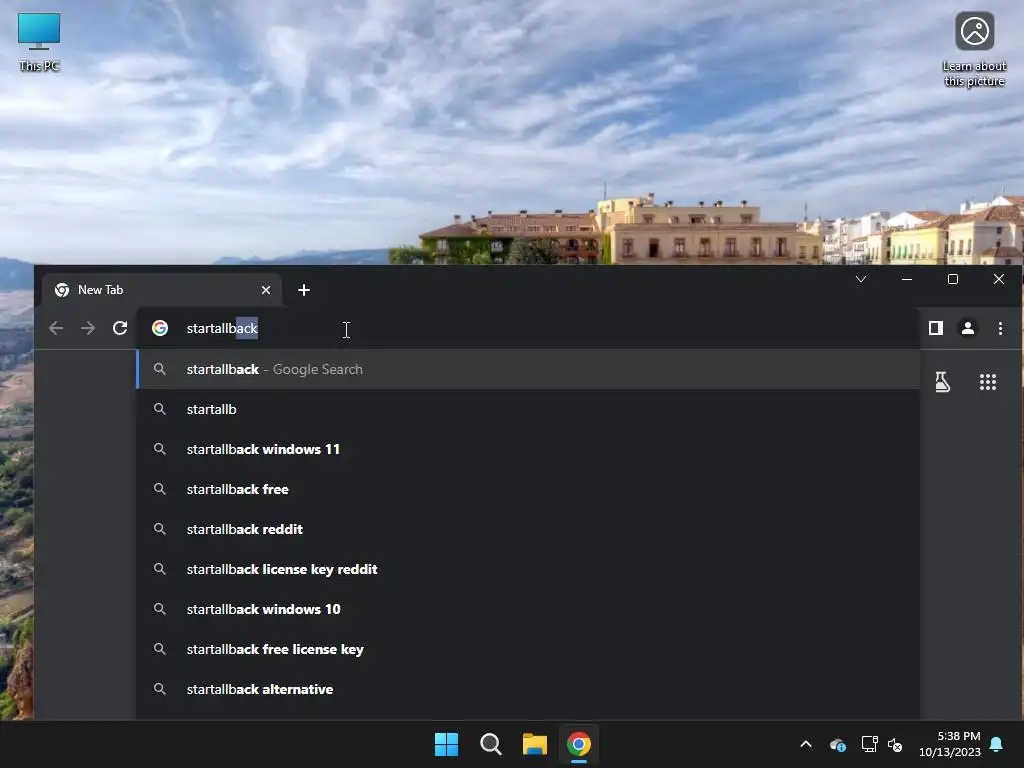Choose 'startallback windows 11' suggestion
Screen dimensions: 1024x768
[x=528, y=449]
